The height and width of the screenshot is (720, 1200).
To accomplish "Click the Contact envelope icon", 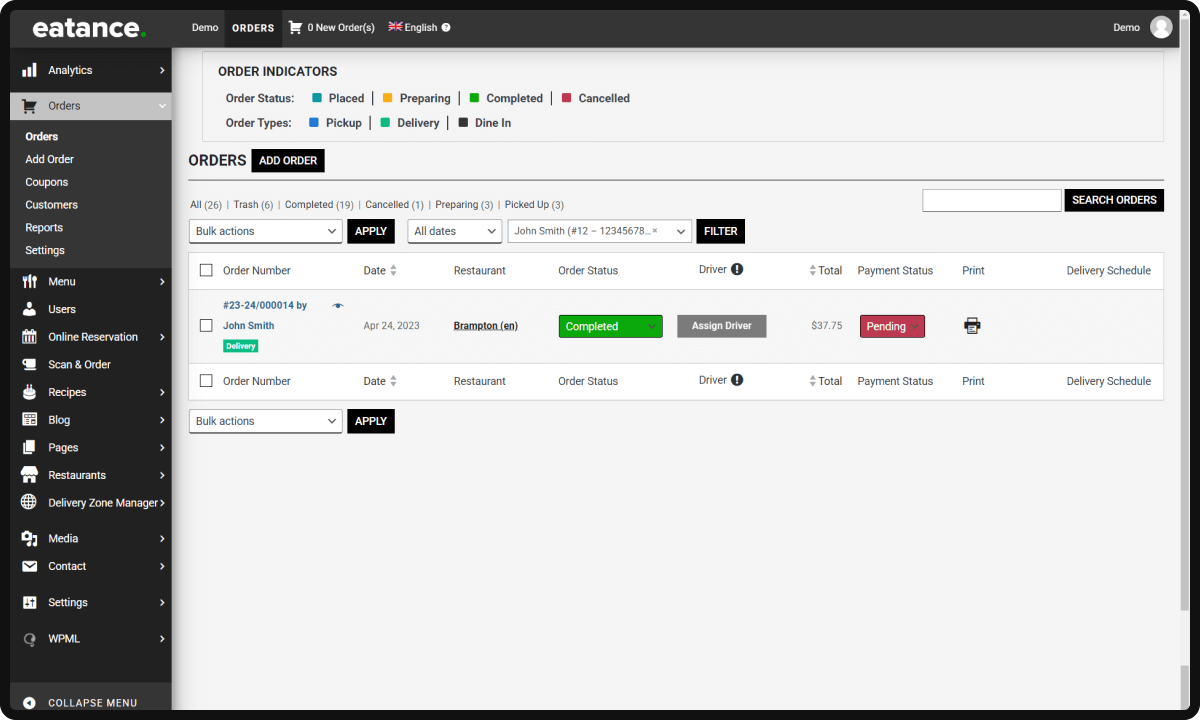I will [x=29, y=566].
